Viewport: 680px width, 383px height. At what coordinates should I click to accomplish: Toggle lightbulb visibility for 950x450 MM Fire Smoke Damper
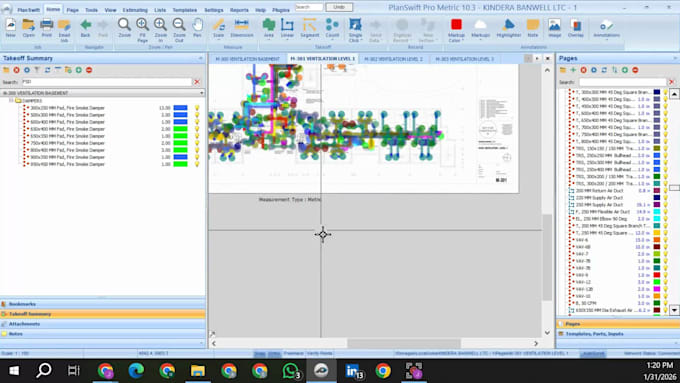(x=197, y=164)
